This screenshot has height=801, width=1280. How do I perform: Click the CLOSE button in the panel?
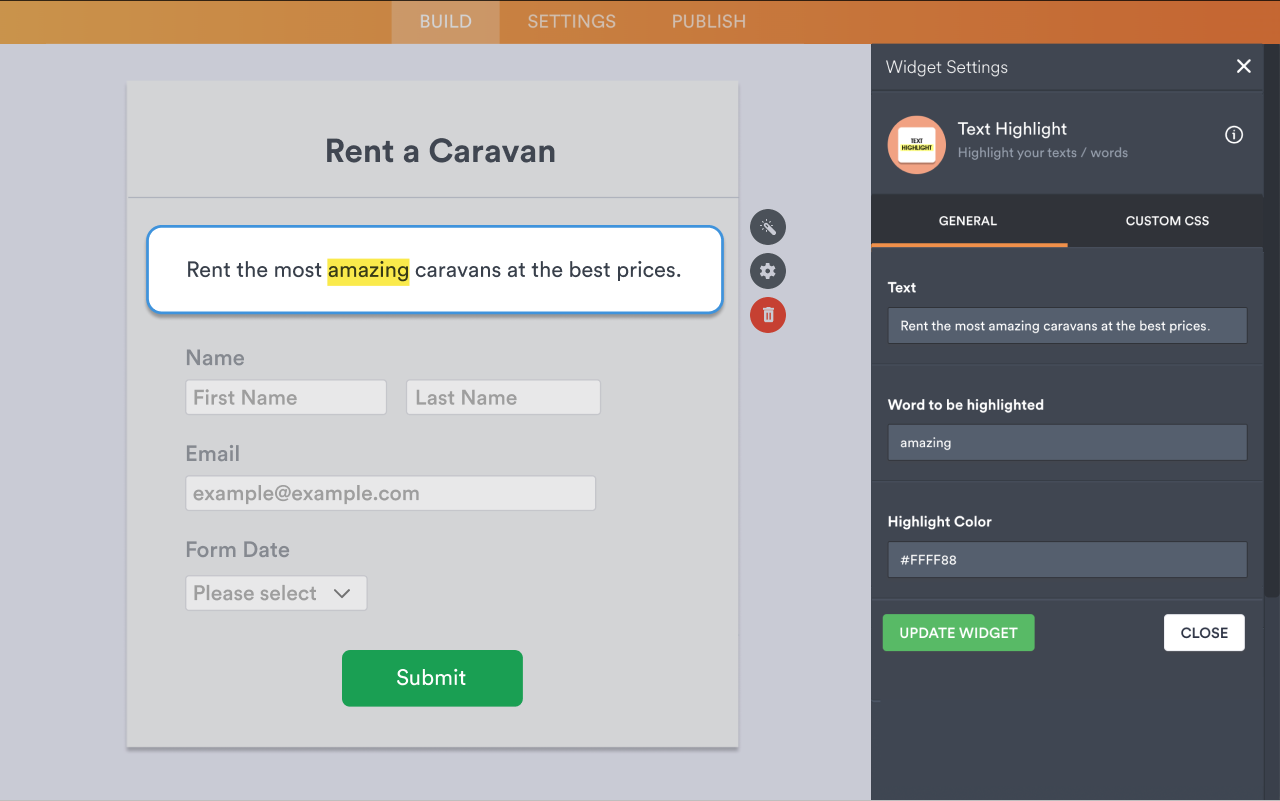point(1203,632)
